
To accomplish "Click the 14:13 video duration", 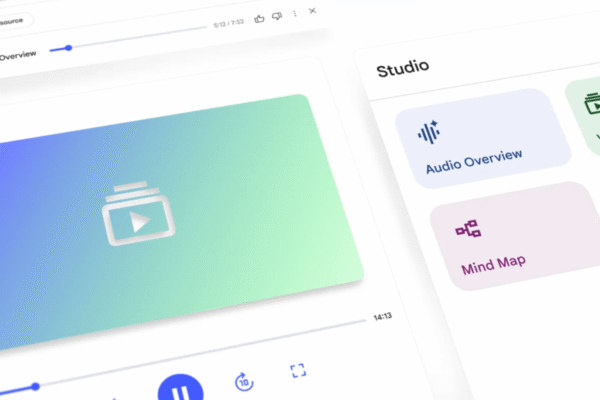I will (383, 317).
